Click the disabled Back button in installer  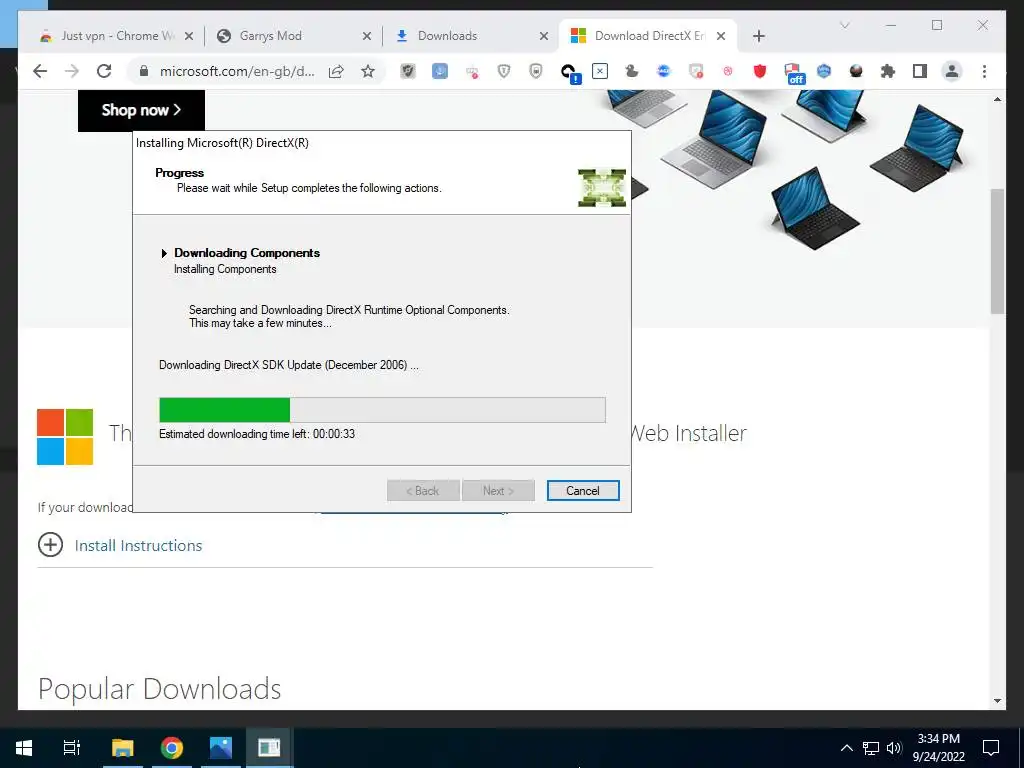point(423,490)
